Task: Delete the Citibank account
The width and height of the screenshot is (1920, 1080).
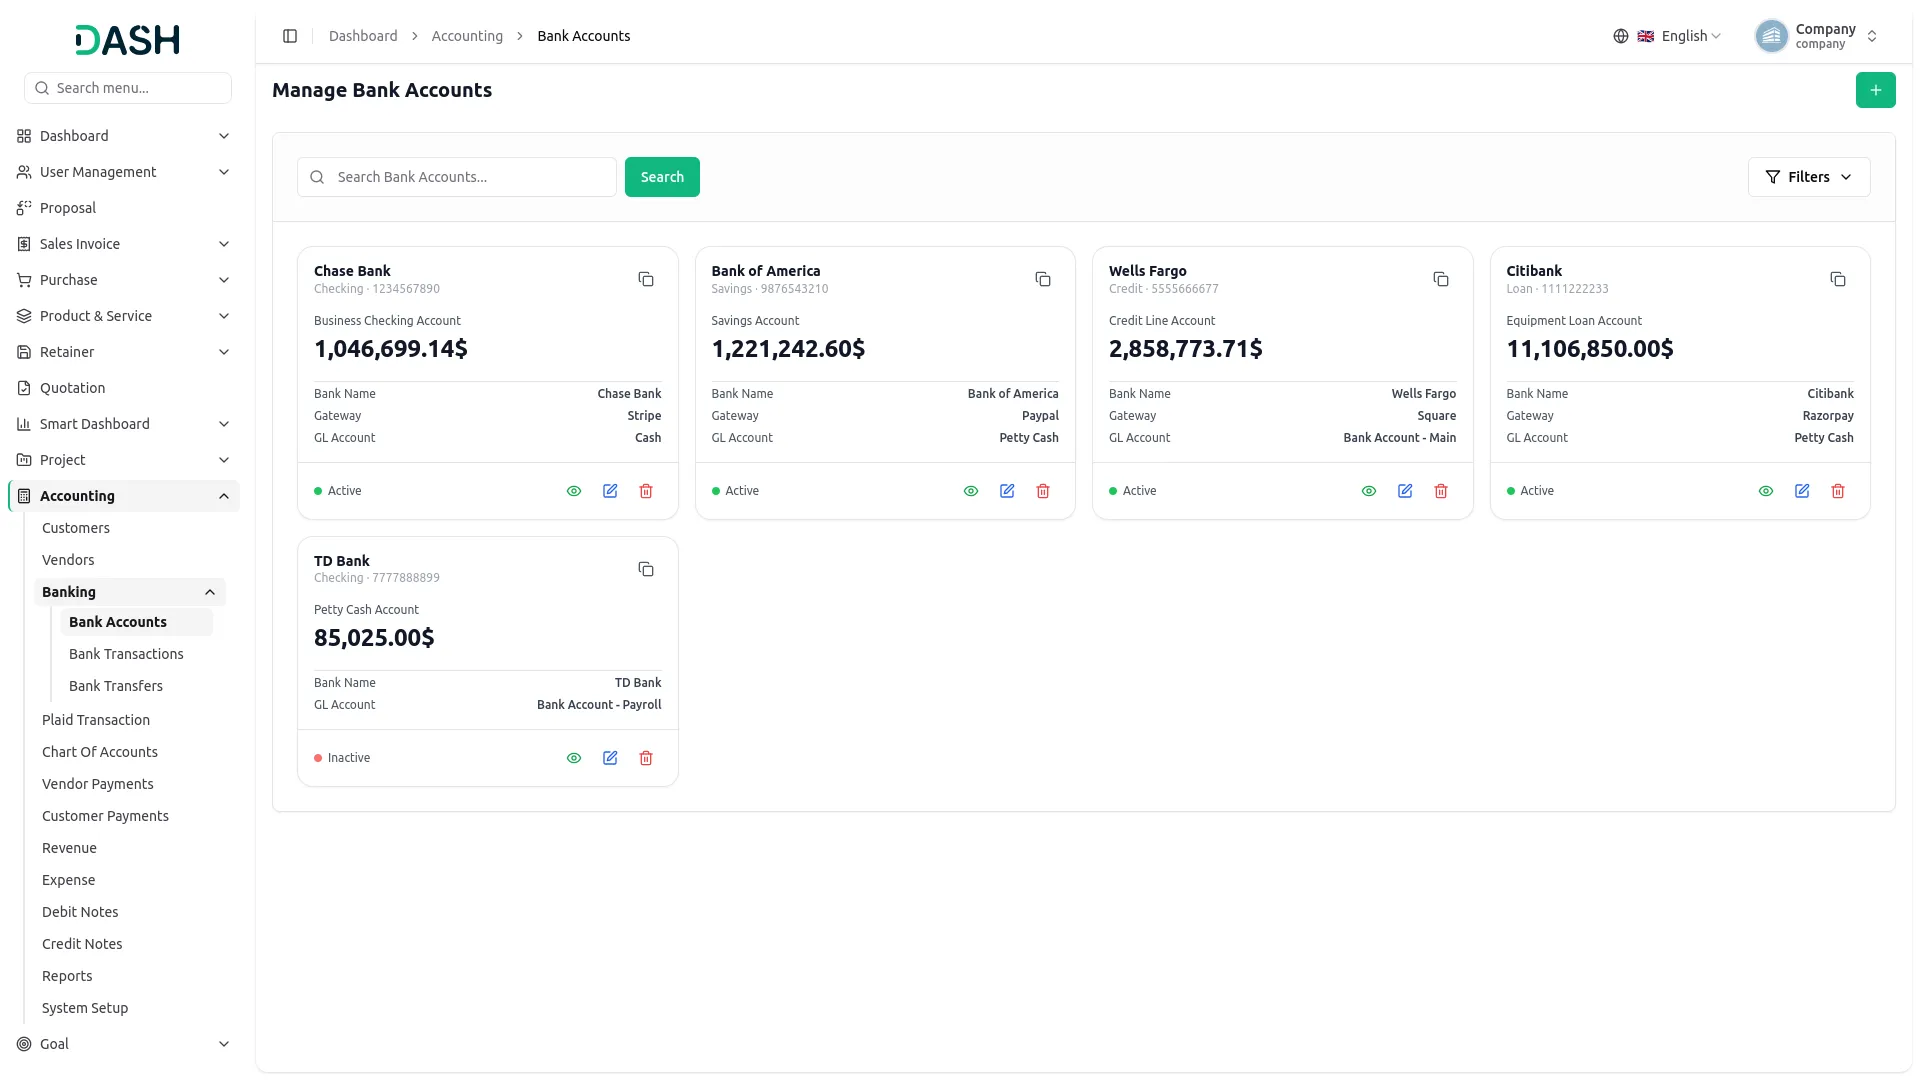Action: click(1838, 491)
